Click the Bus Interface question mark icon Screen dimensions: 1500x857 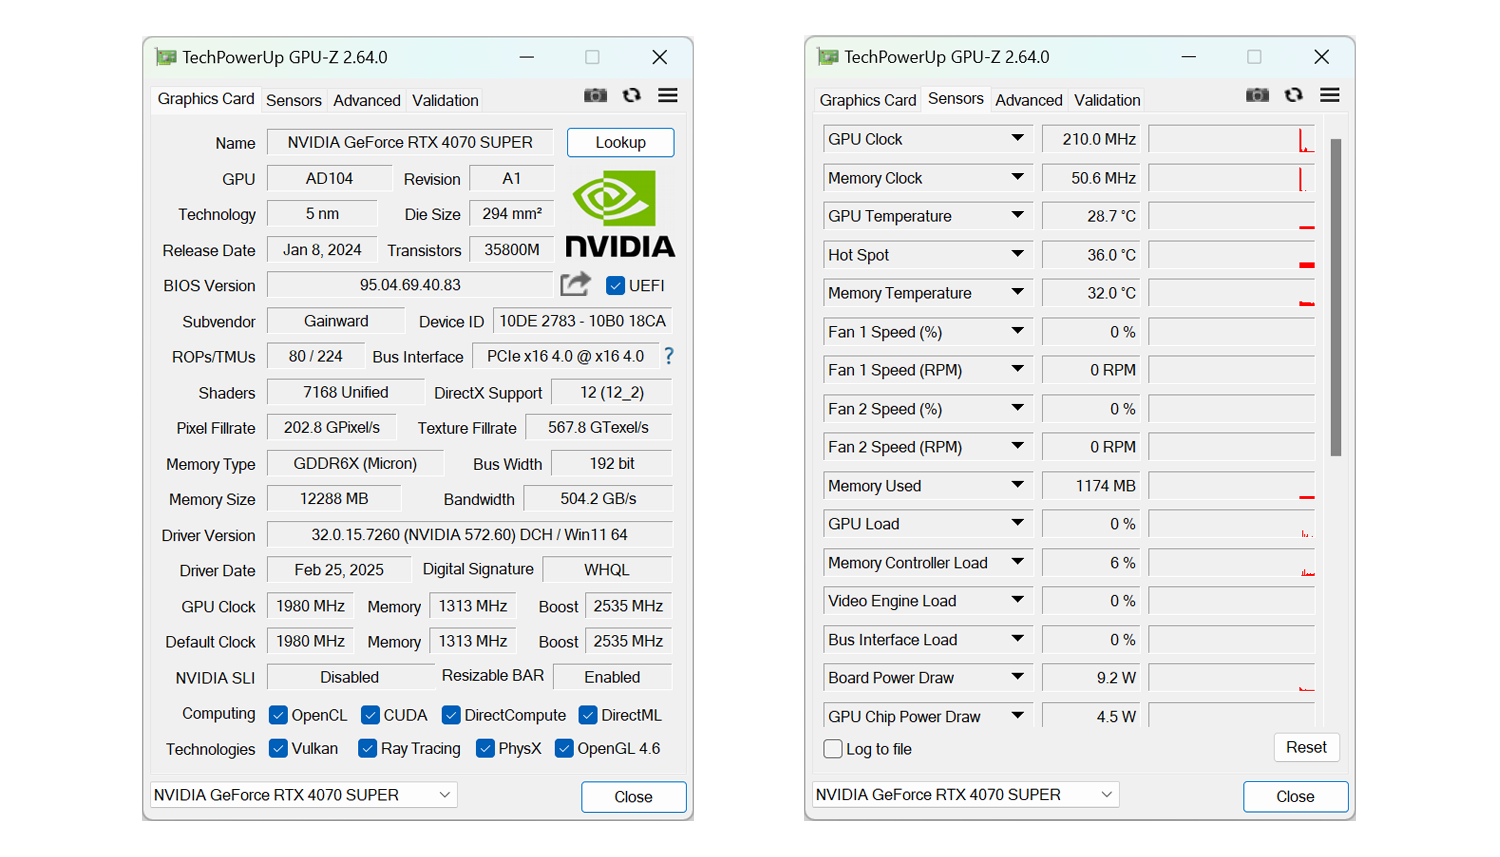(669, 356)
